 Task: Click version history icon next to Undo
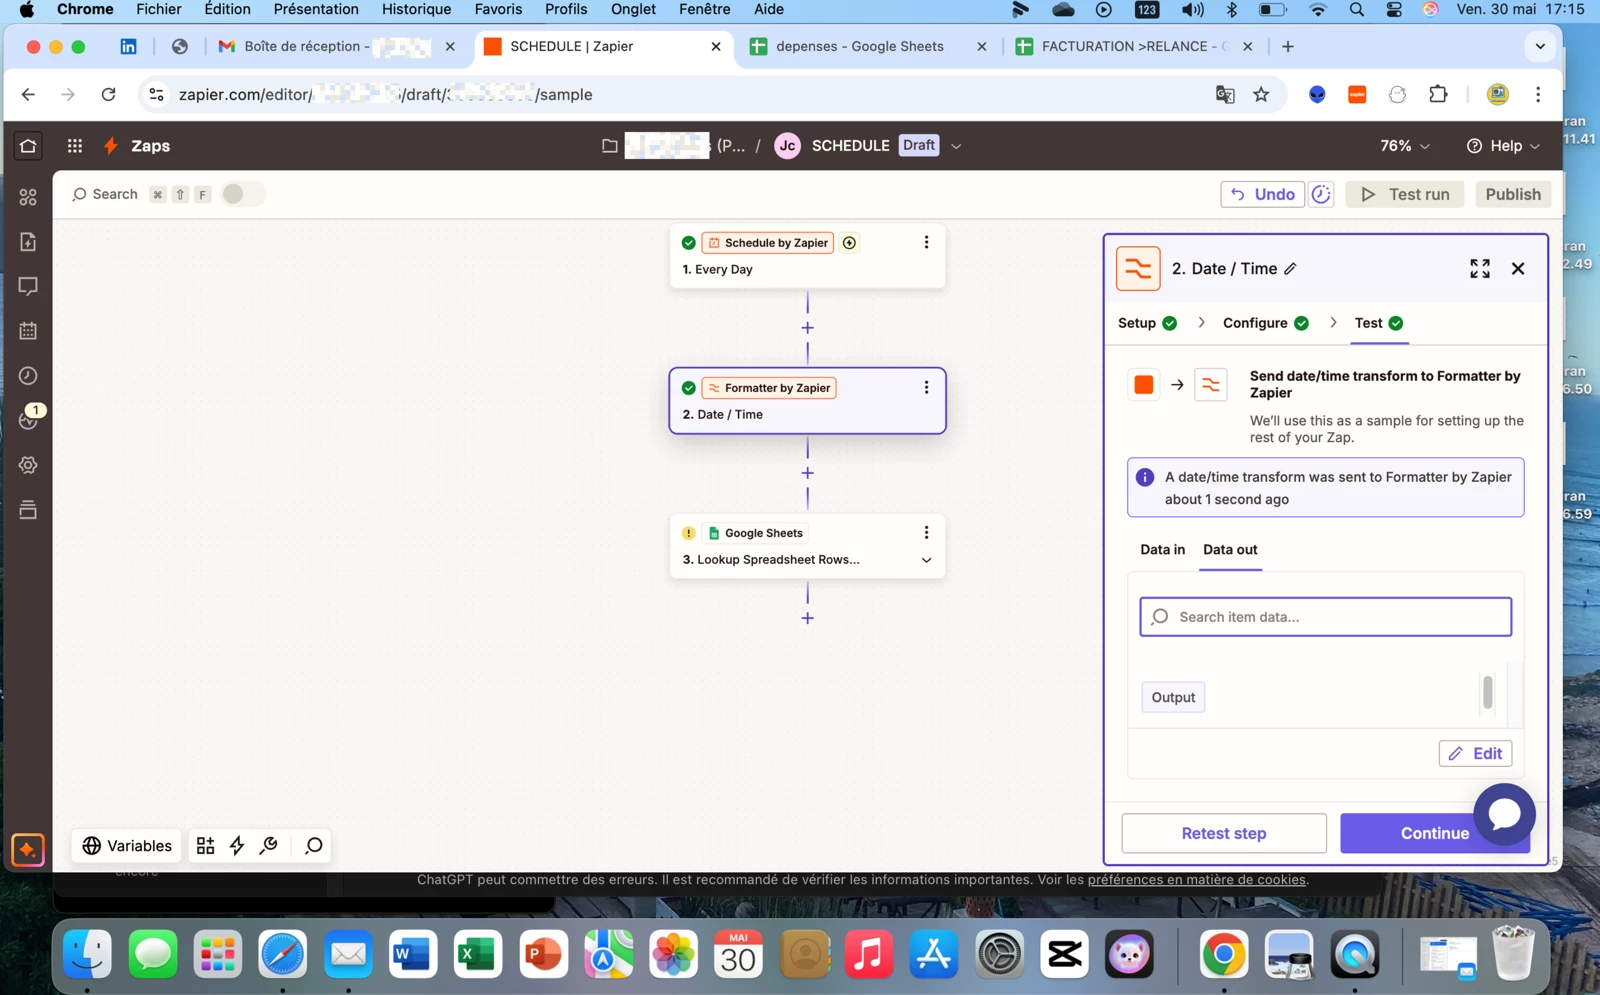[1321, 194]
